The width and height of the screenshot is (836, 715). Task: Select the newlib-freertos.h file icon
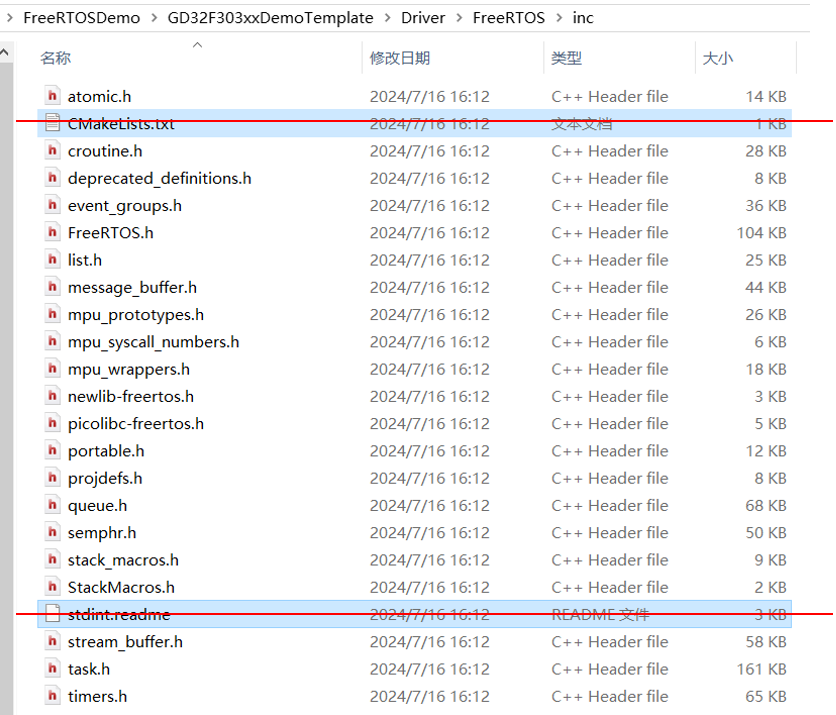click(x=52, y=396)
